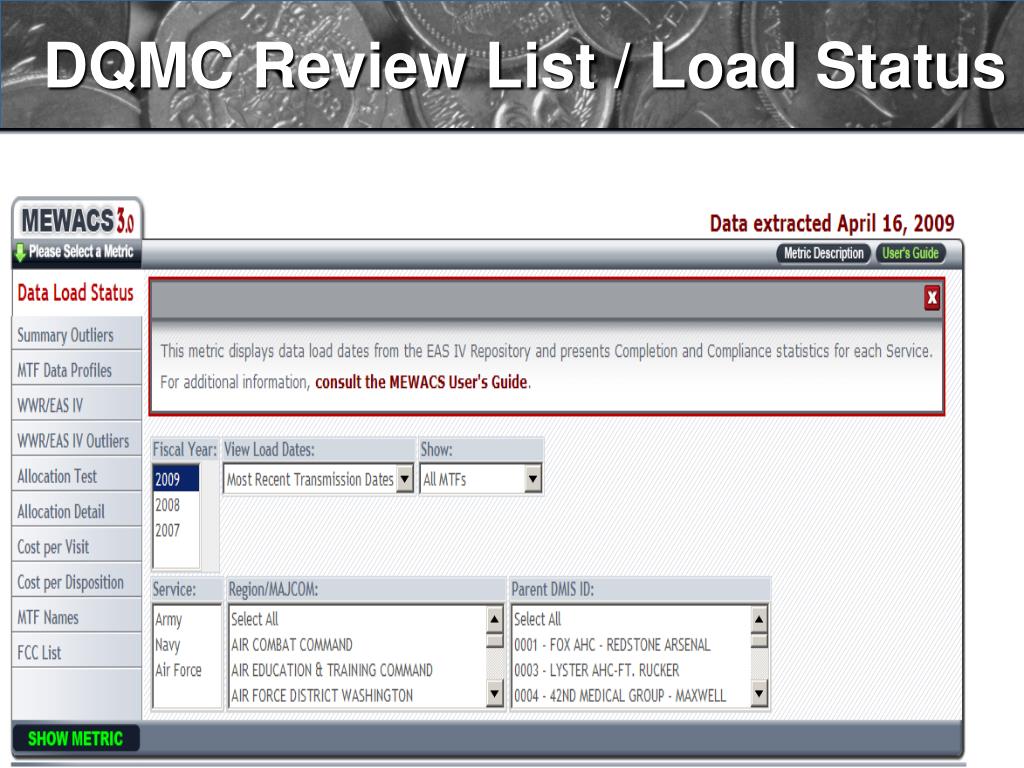Click the Region/MAJCOM scrollbar thumb
The height and width of the screenshot is (768, 1024).
[495, 641]
